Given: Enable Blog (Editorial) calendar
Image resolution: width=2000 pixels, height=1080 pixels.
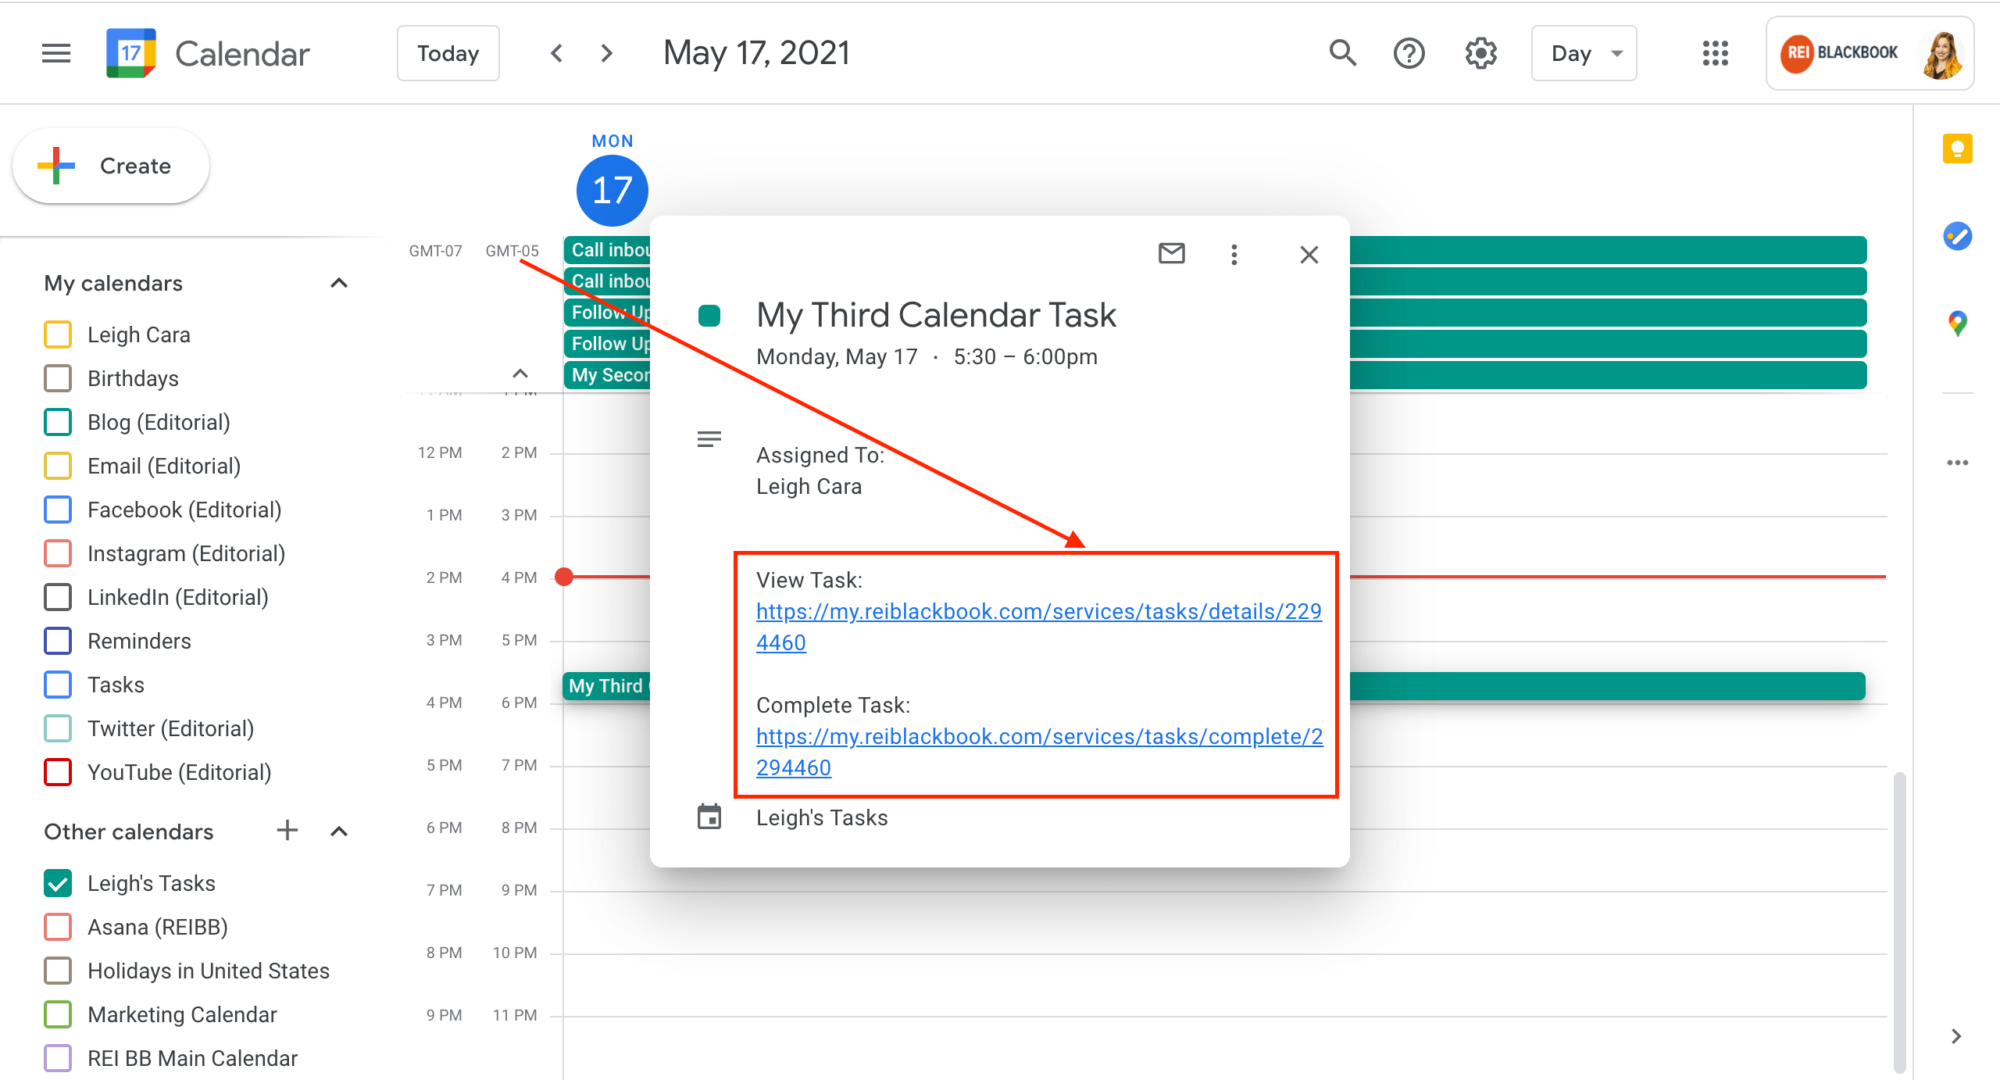Looking at the screenshot, I should click(x=58, y=422).
